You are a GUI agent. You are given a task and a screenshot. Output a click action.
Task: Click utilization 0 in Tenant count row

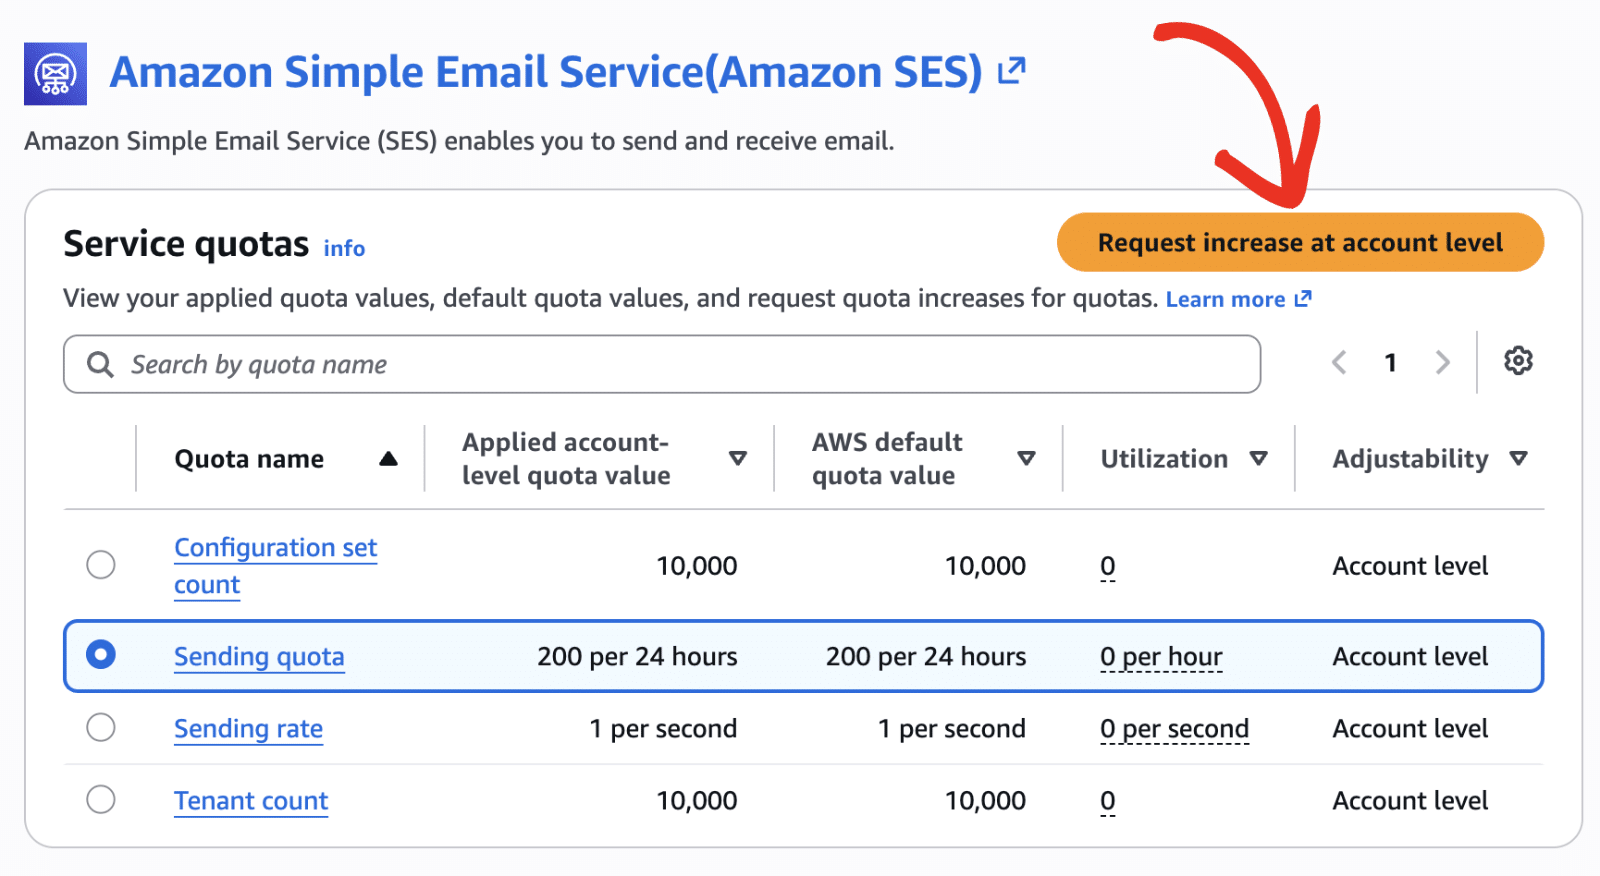coord(1107,801)
